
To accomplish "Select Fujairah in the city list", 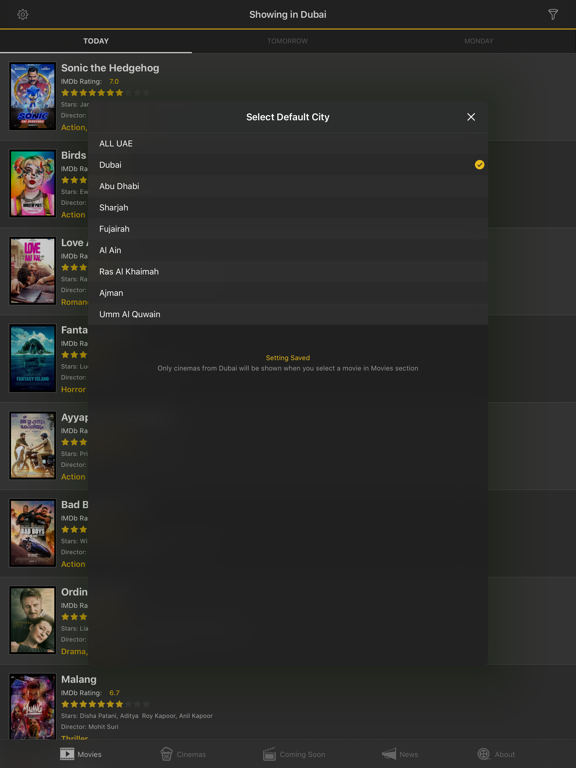I will [288, 229].
